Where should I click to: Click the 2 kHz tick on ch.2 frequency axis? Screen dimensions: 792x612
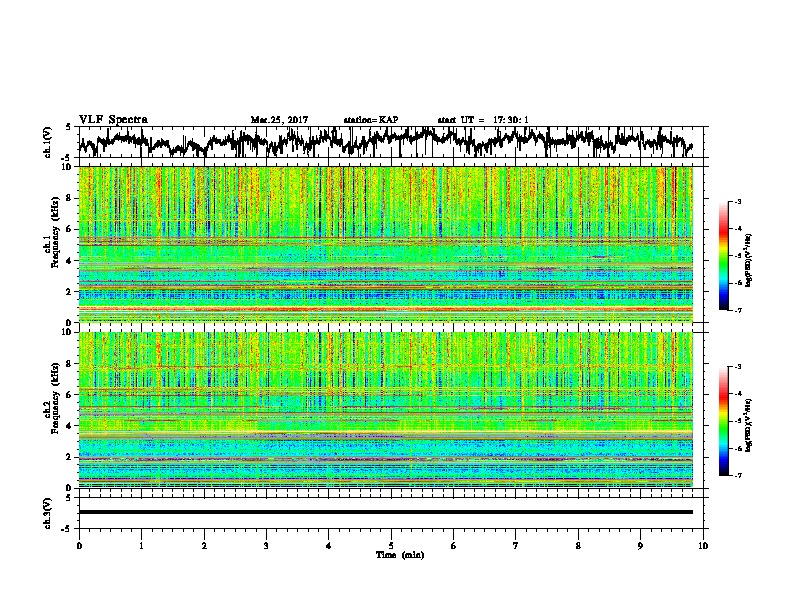69,456
